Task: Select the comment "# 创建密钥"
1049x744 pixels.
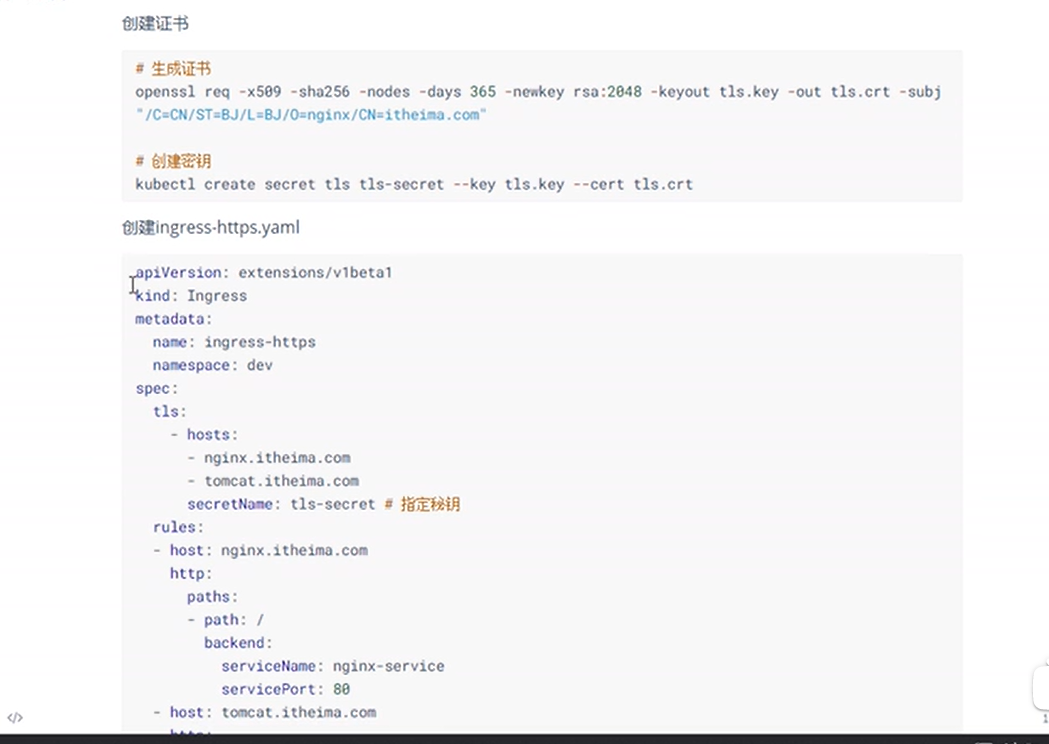Action: [173, 161]
